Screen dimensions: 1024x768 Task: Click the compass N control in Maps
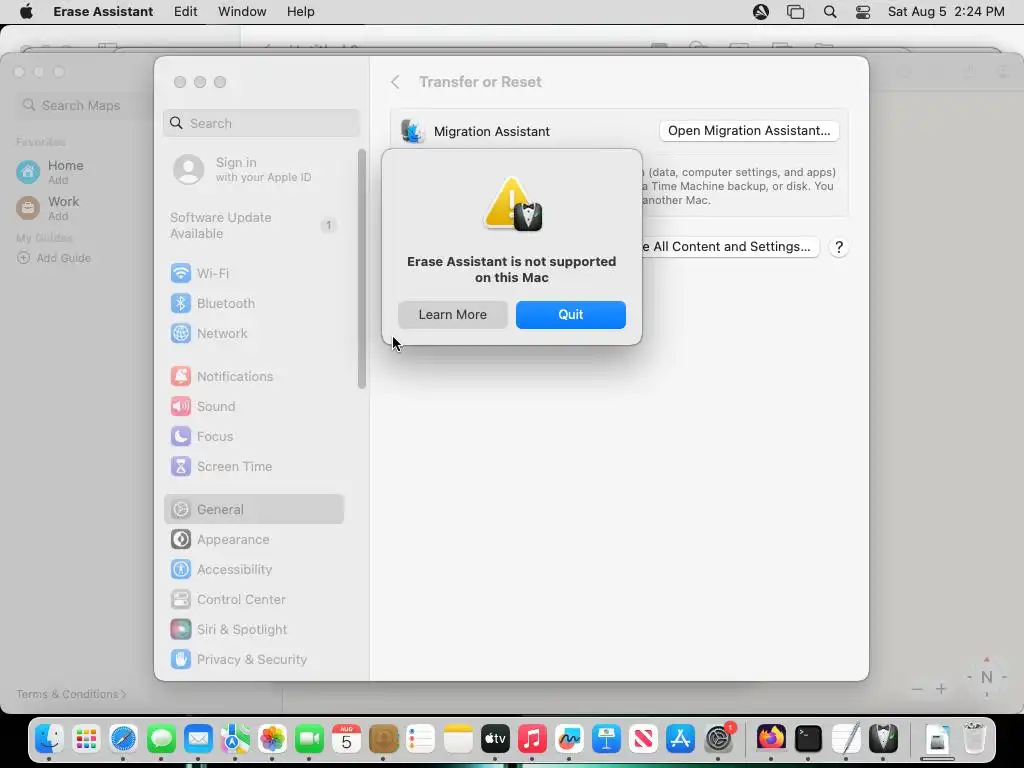coord(987,677)
